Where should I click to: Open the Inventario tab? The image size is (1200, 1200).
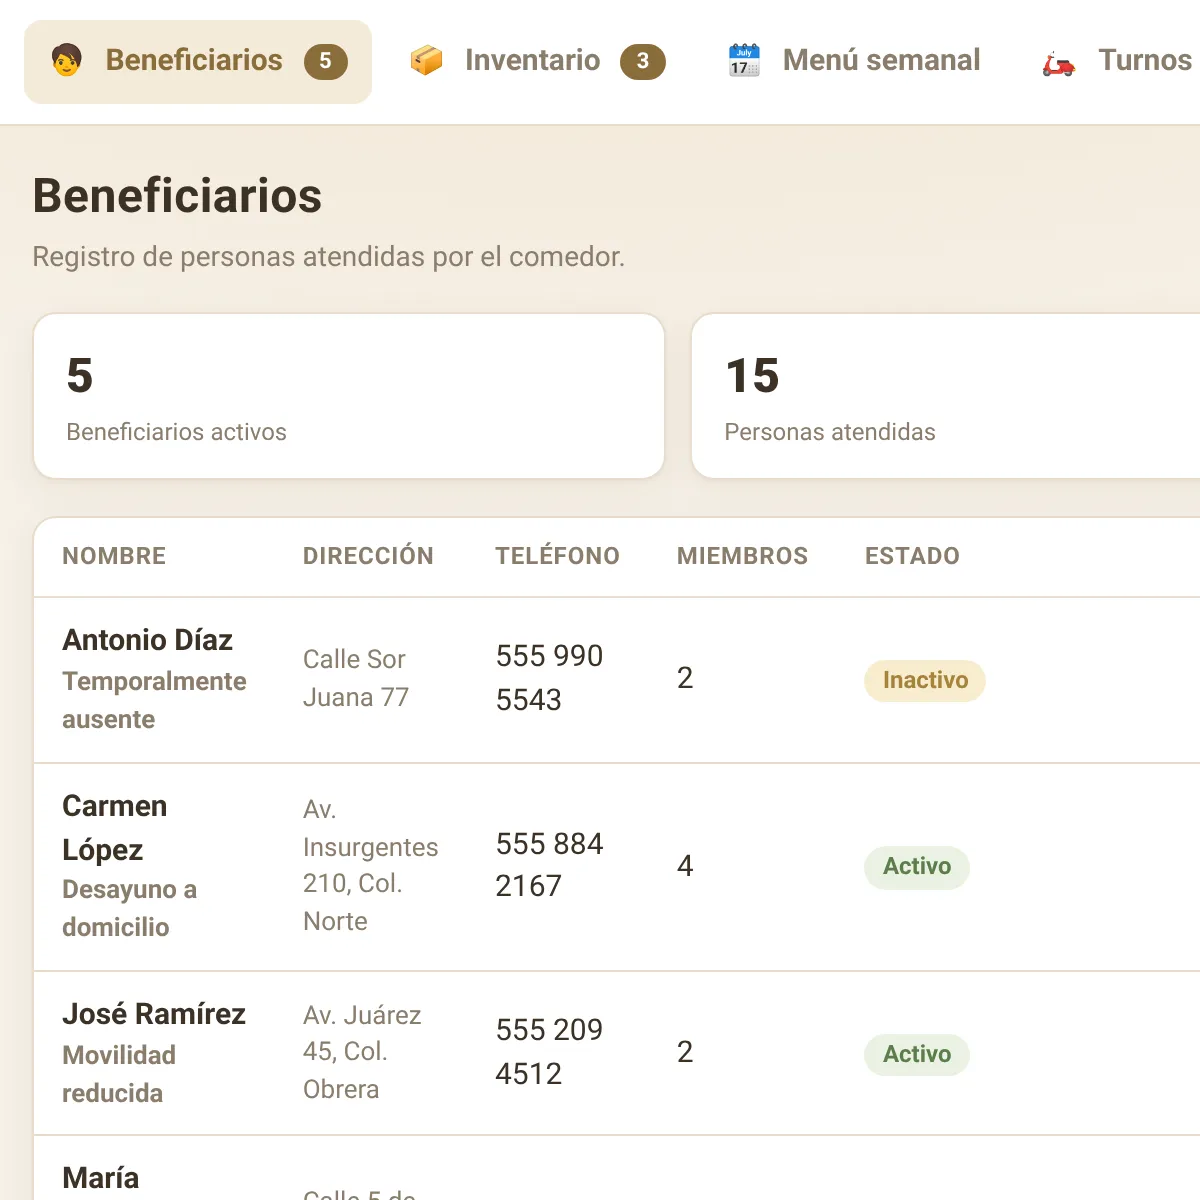(537, 62)
